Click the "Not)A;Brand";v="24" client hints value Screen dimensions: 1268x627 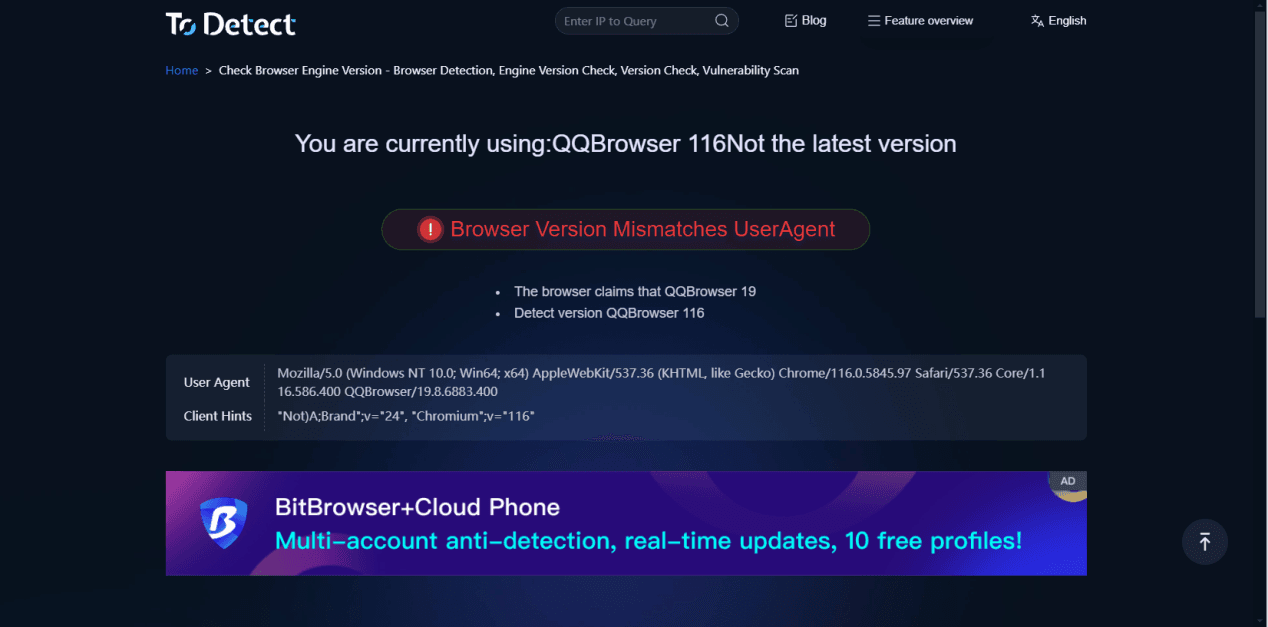click(406, 416)
